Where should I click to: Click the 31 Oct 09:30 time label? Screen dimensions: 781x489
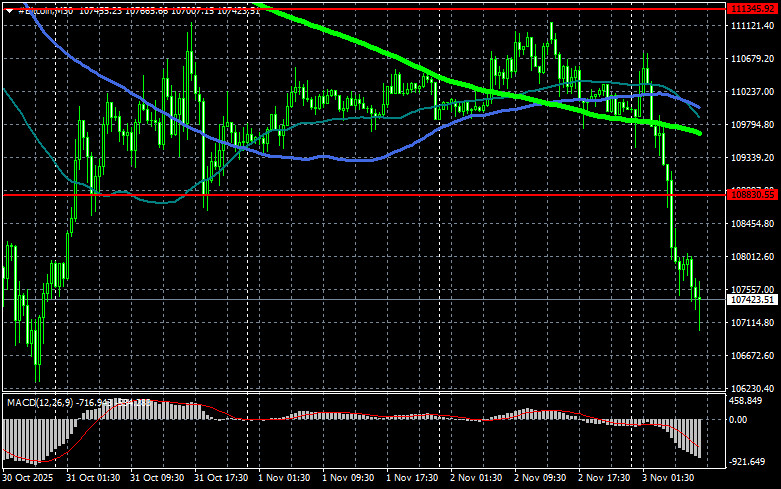click(x=157, y=478)
